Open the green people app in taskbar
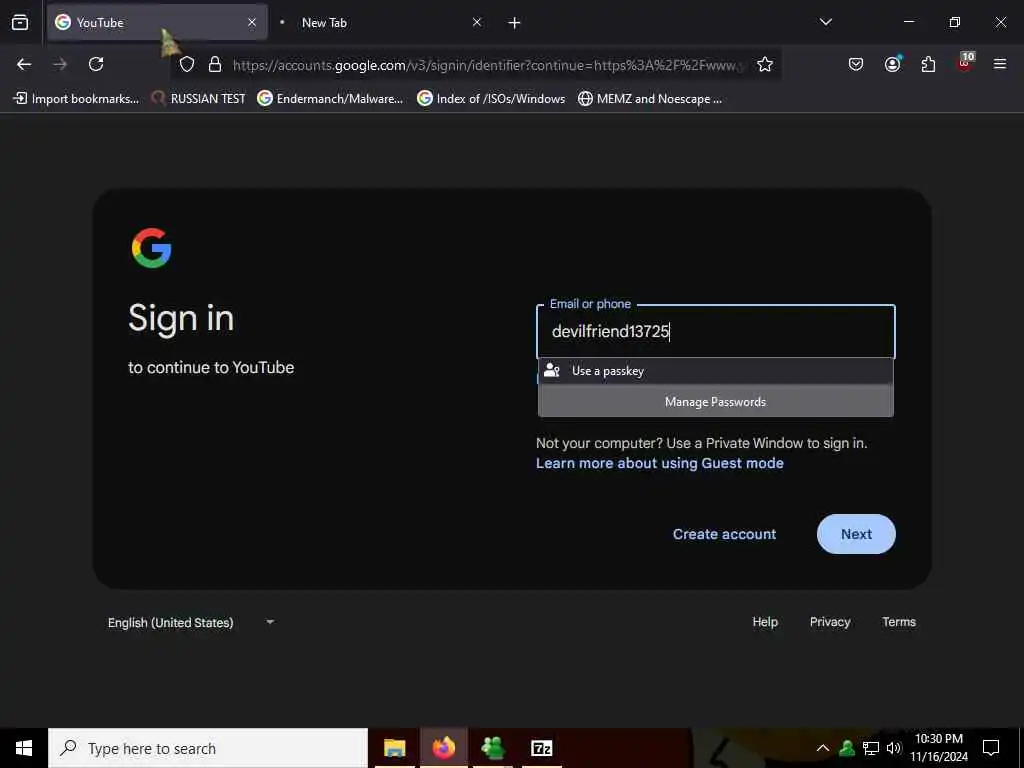This screenshot has width=1024, height=768. (493, 748)
